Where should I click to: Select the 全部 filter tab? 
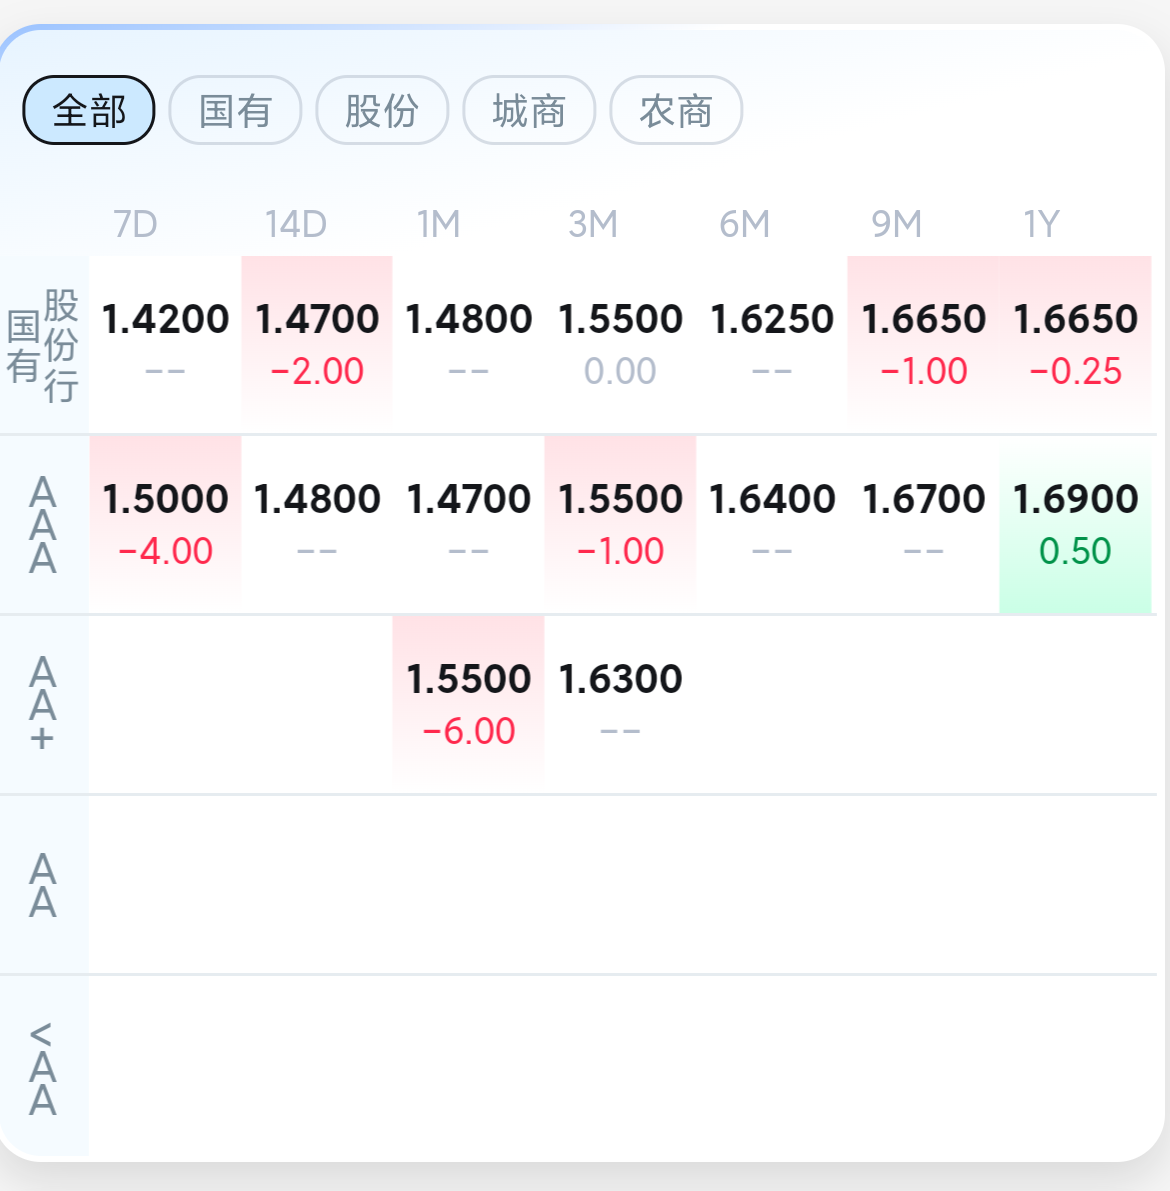[x=89, y=110]
